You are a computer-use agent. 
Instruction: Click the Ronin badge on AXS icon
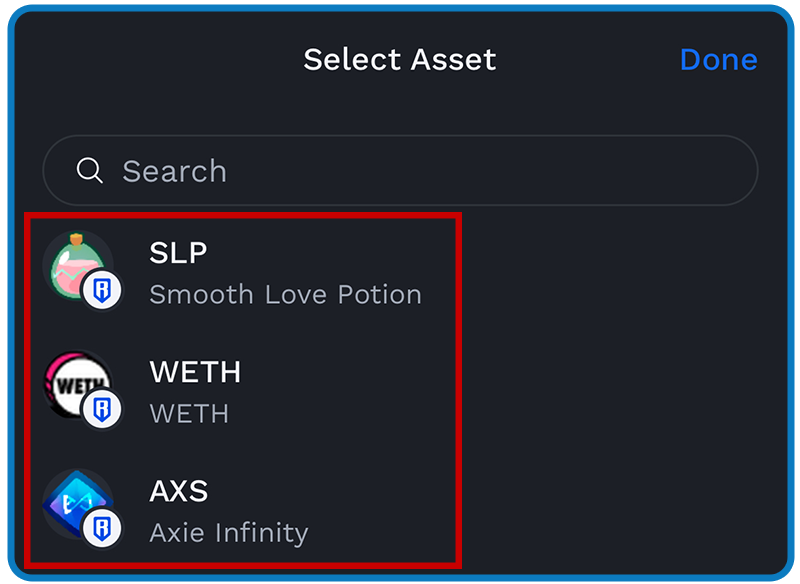[102, 528]
